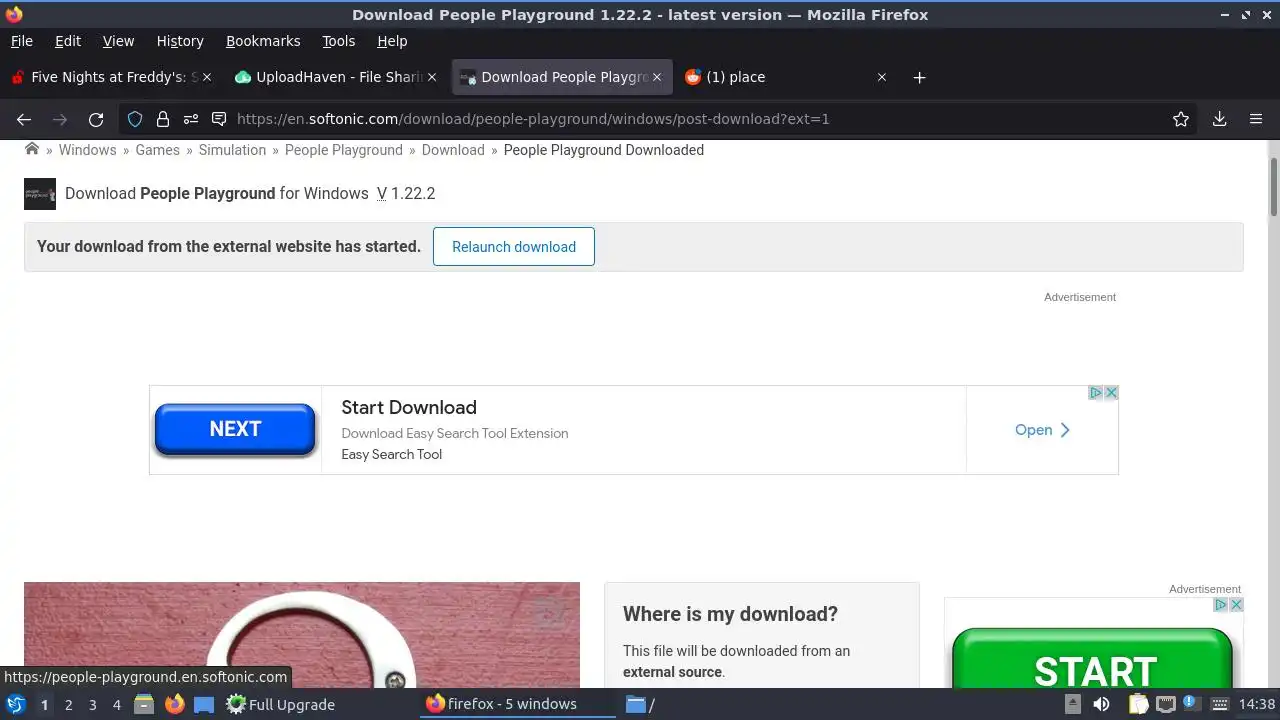This screenshot has height=720, width=1280.
Task: Open the clipboard manager tray icon
Action: [1138, 704]
